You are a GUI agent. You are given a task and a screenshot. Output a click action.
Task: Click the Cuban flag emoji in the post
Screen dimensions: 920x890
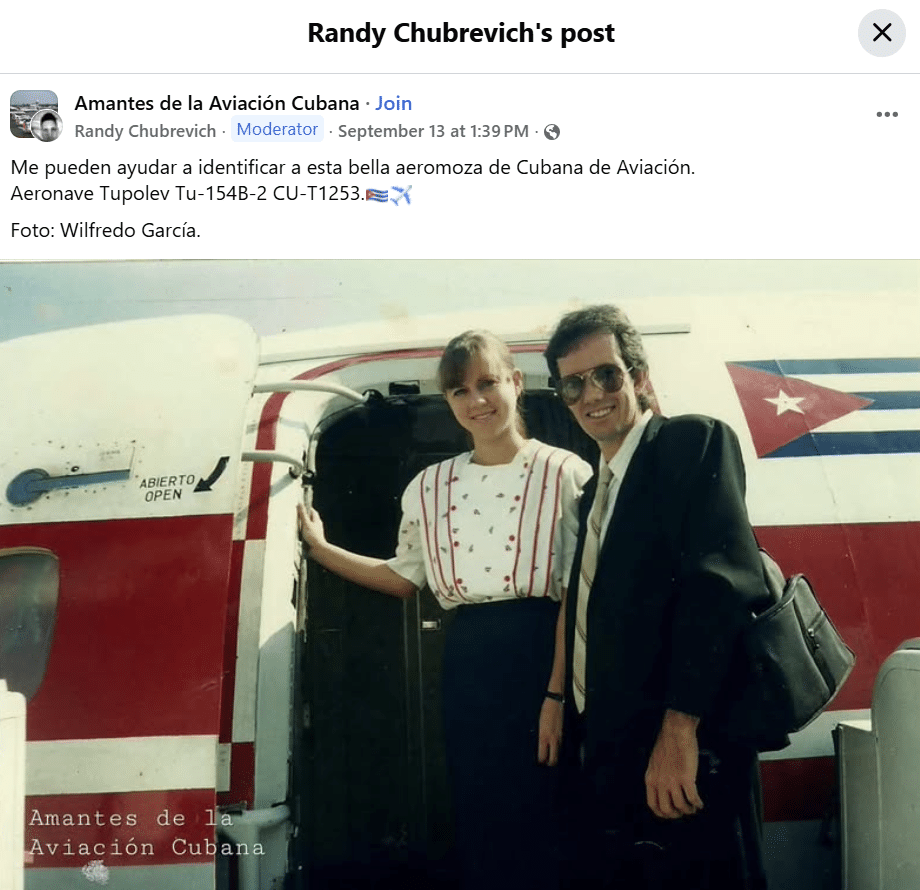(x=377, y=195)
